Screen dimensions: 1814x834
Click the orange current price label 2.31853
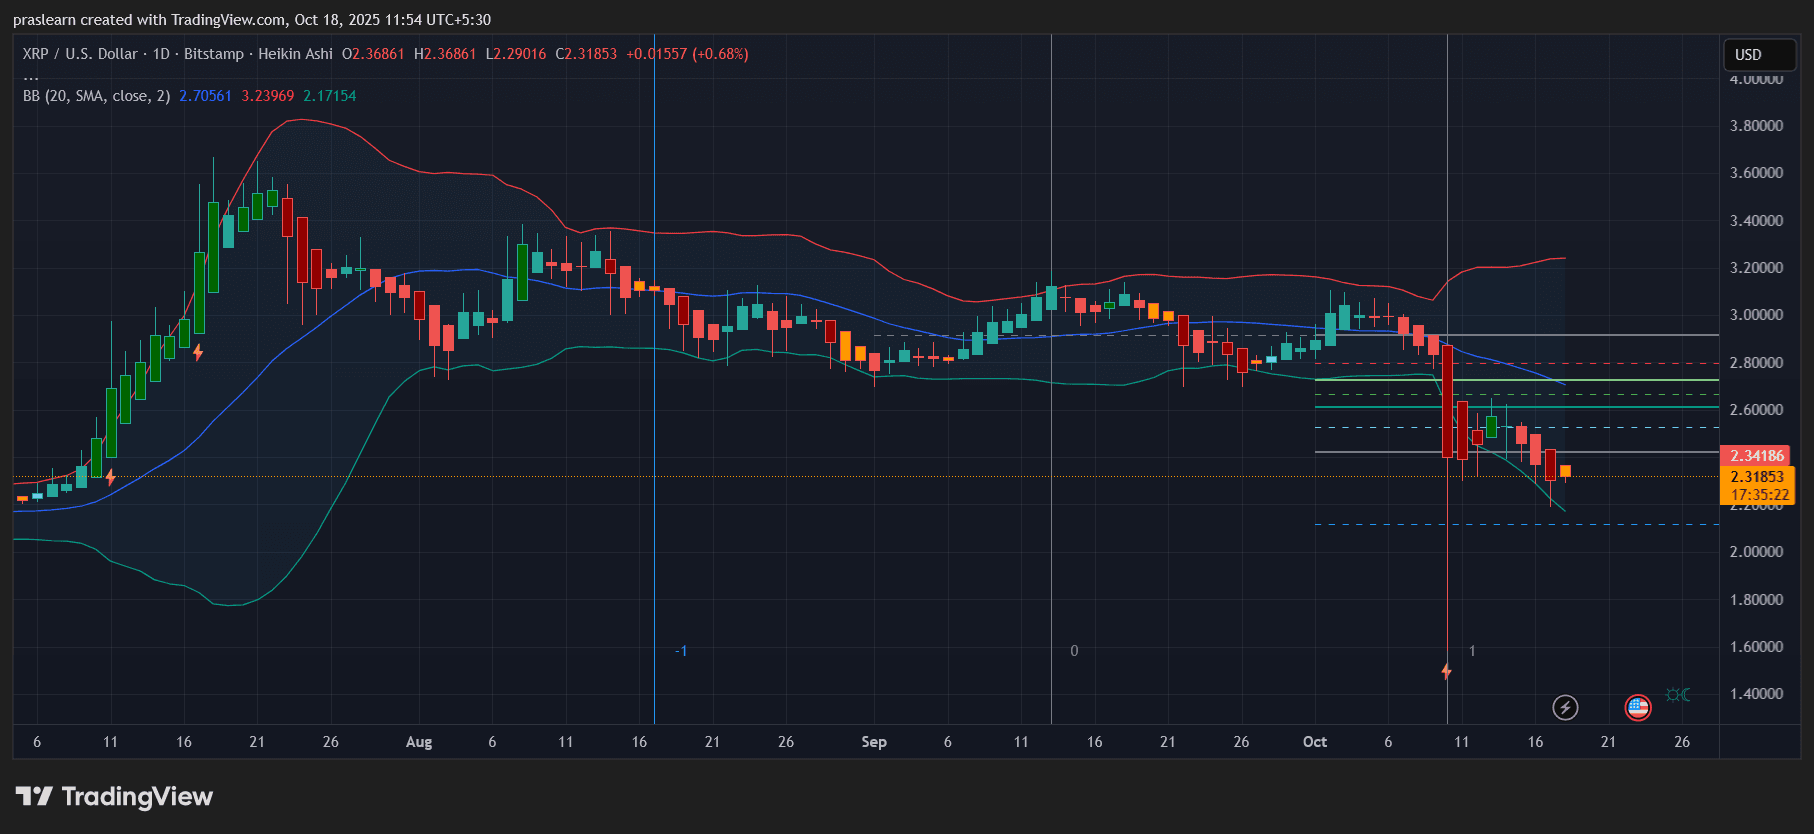point(1757,477)
